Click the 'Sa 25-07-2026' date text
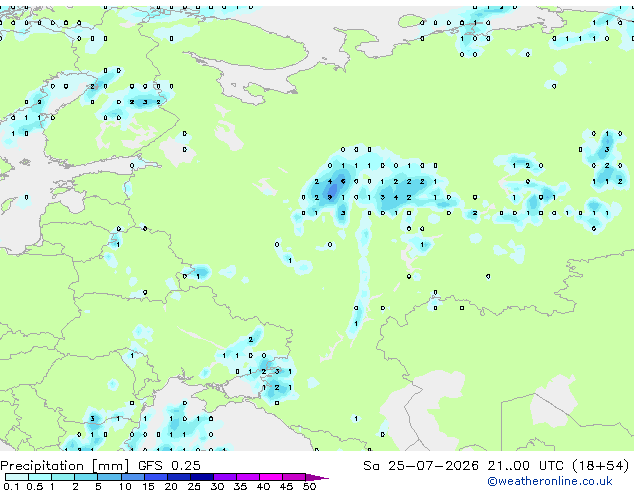The height and width of the screenshot is (490, 634). [x=421, y=466]
